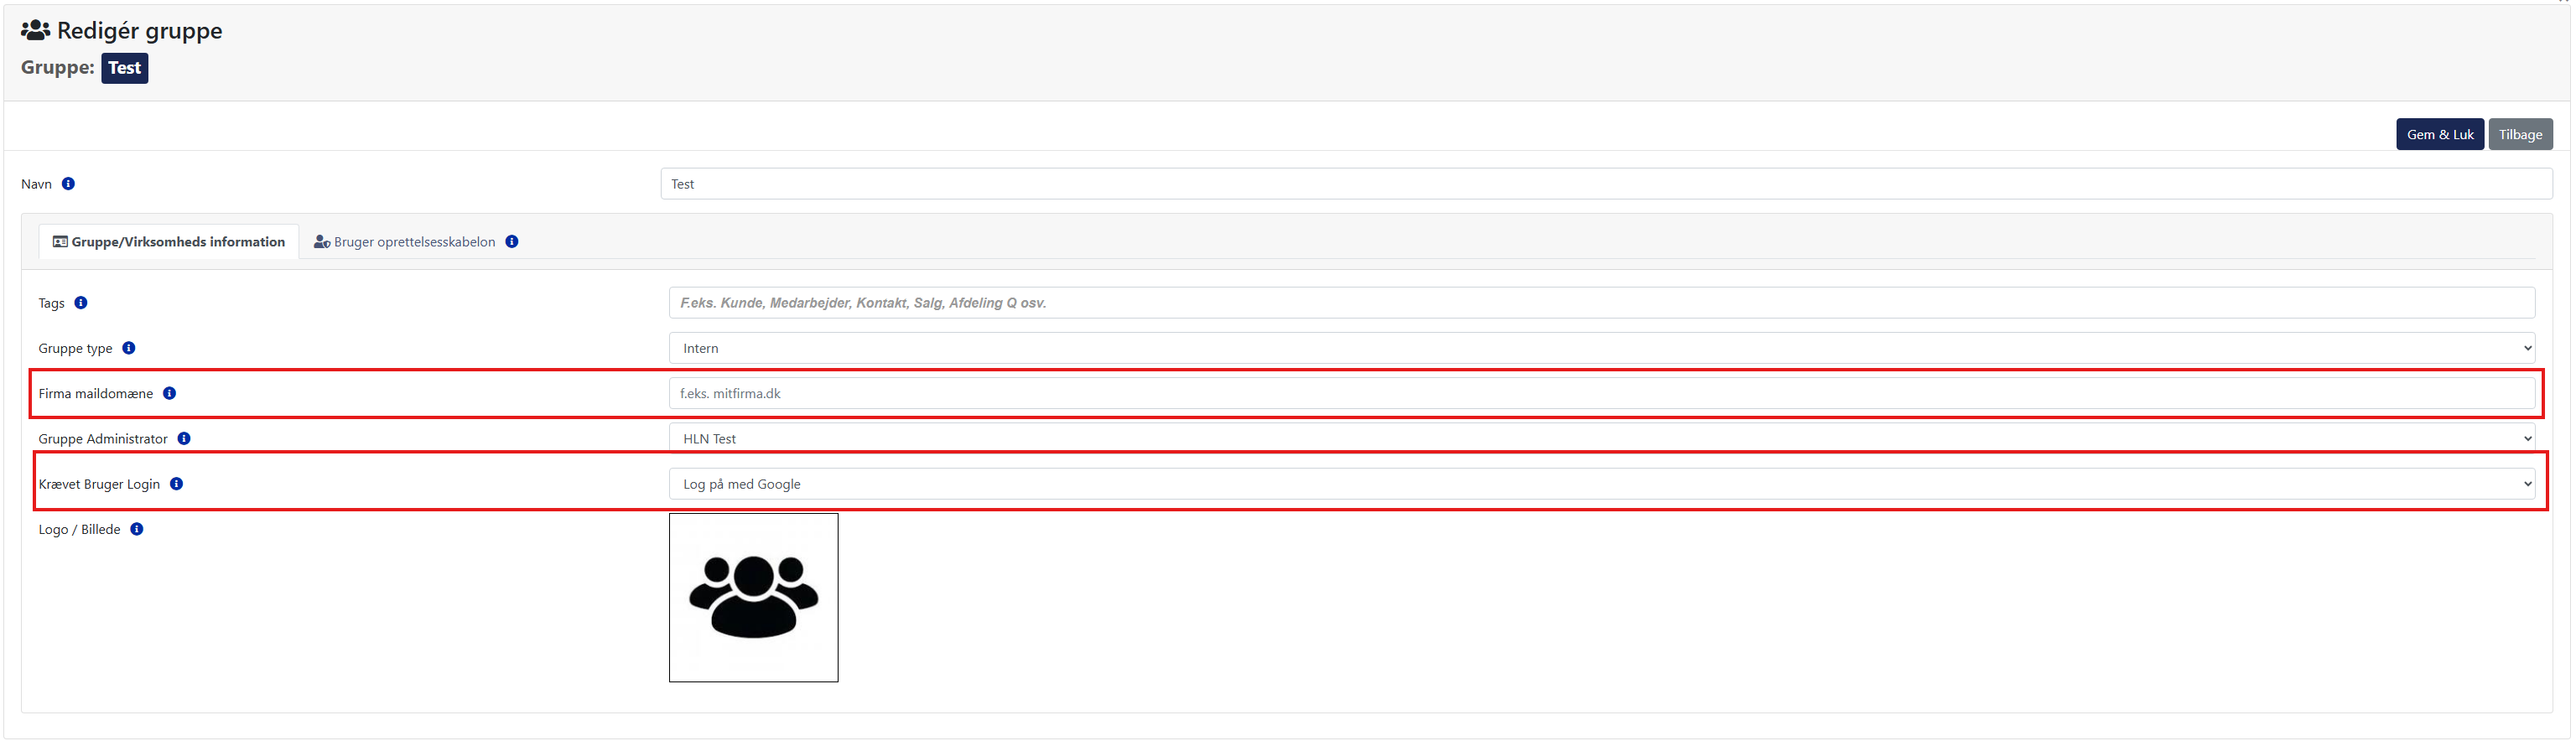Expand Krævet Bruger Login dropdown

pos(1601,484)
